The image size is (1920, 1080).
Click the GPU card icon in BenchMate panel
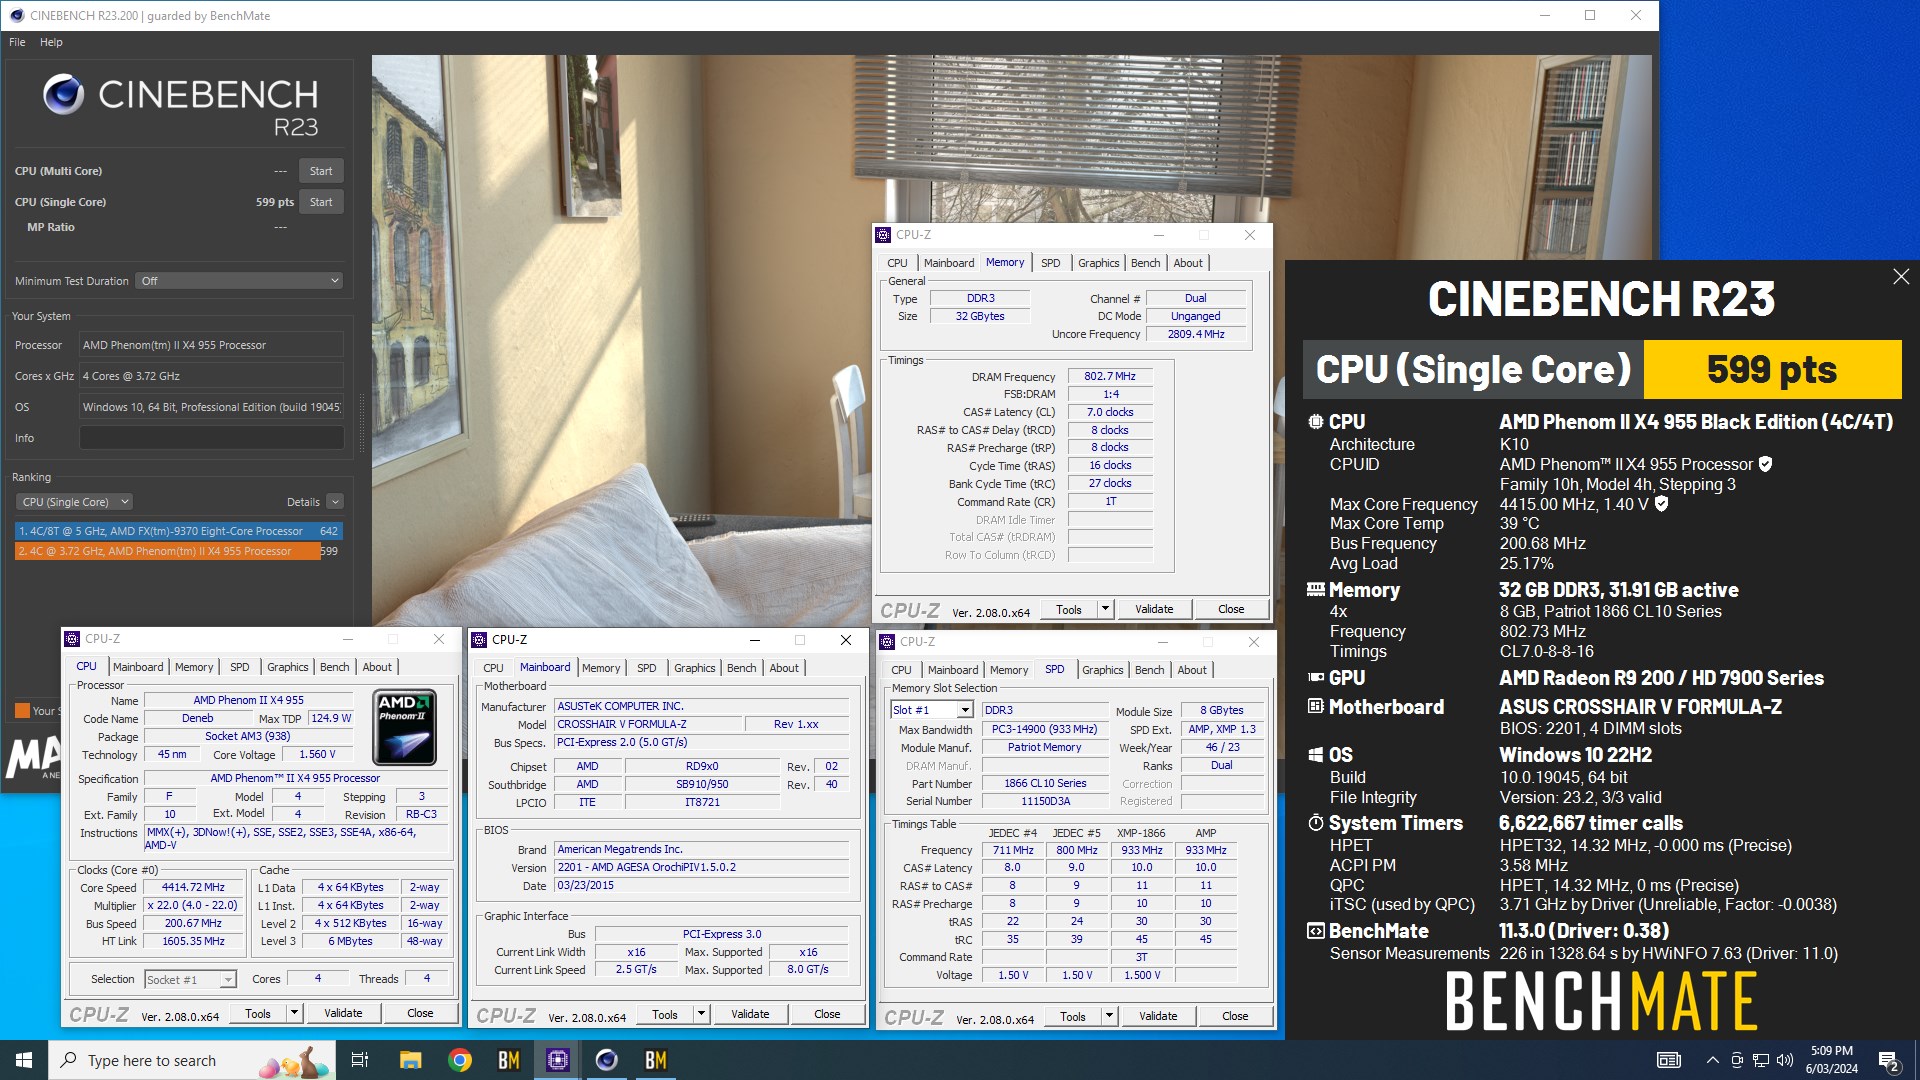pos(1315,678)
